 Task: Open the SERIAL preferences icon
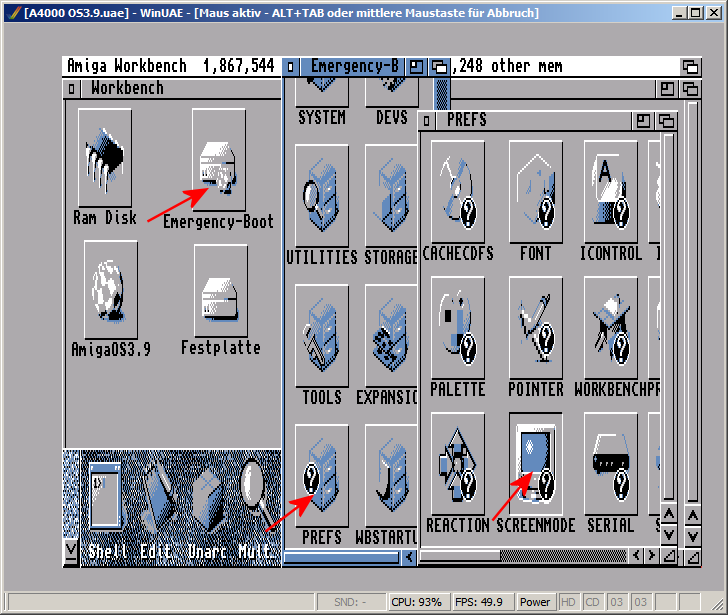[611, 464]
